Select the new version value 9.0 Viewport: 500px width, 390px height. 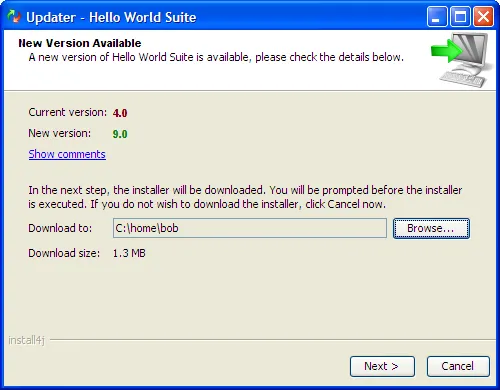(x=120, y=134)
